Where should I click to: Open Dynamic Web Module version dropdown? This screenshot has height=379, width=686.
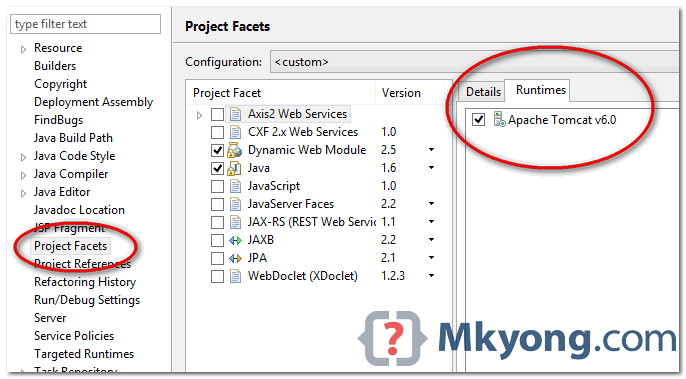click(x=431, y=150)
